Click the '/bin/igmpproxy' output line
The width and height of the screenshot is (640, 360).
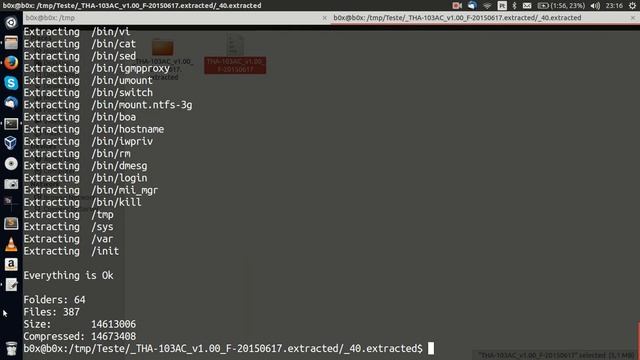click(96, 68)
